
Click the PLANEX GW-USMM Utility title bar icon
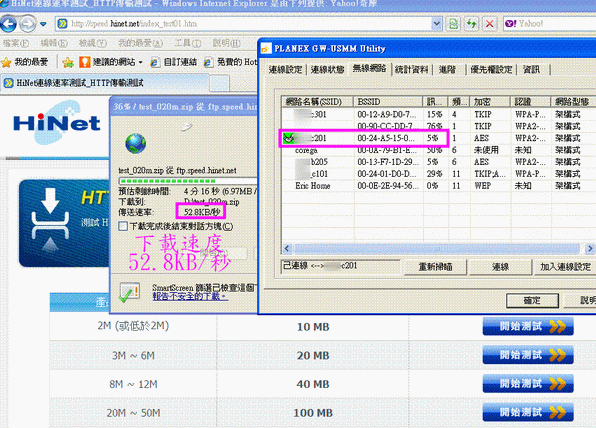click(x=266, y=49)
